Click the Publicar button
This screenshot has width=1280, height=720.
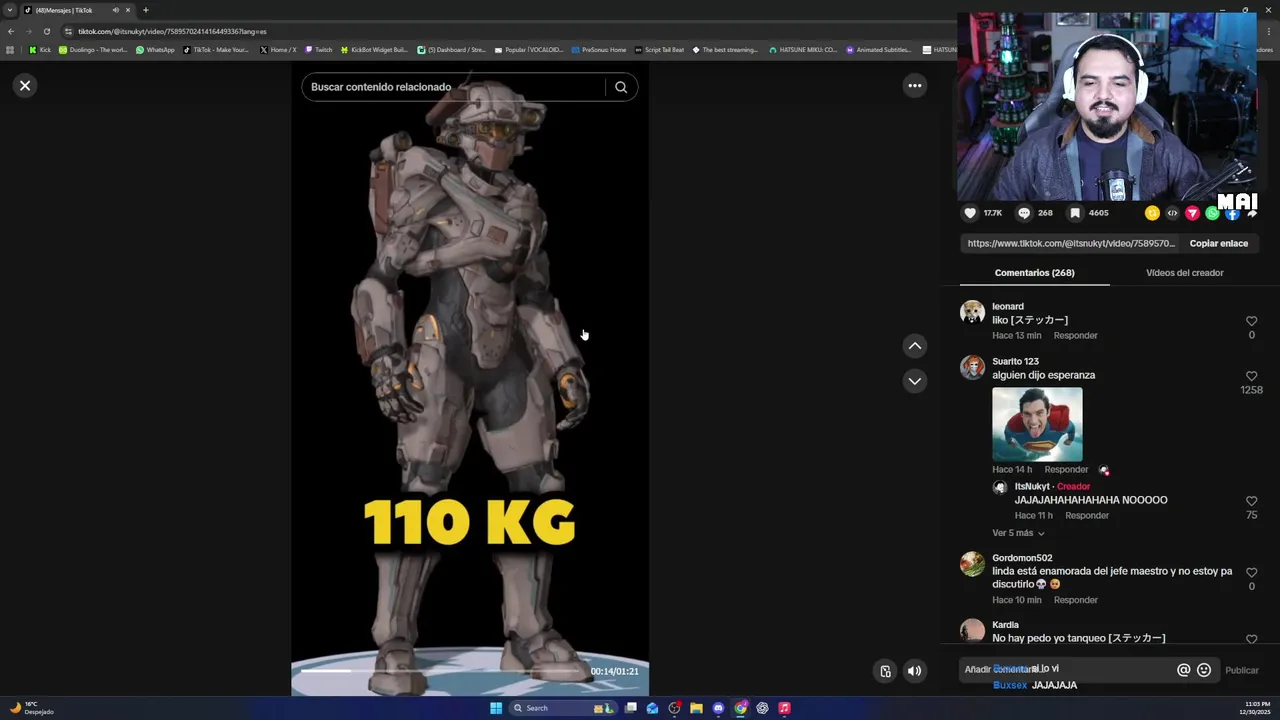[1242, 670]
